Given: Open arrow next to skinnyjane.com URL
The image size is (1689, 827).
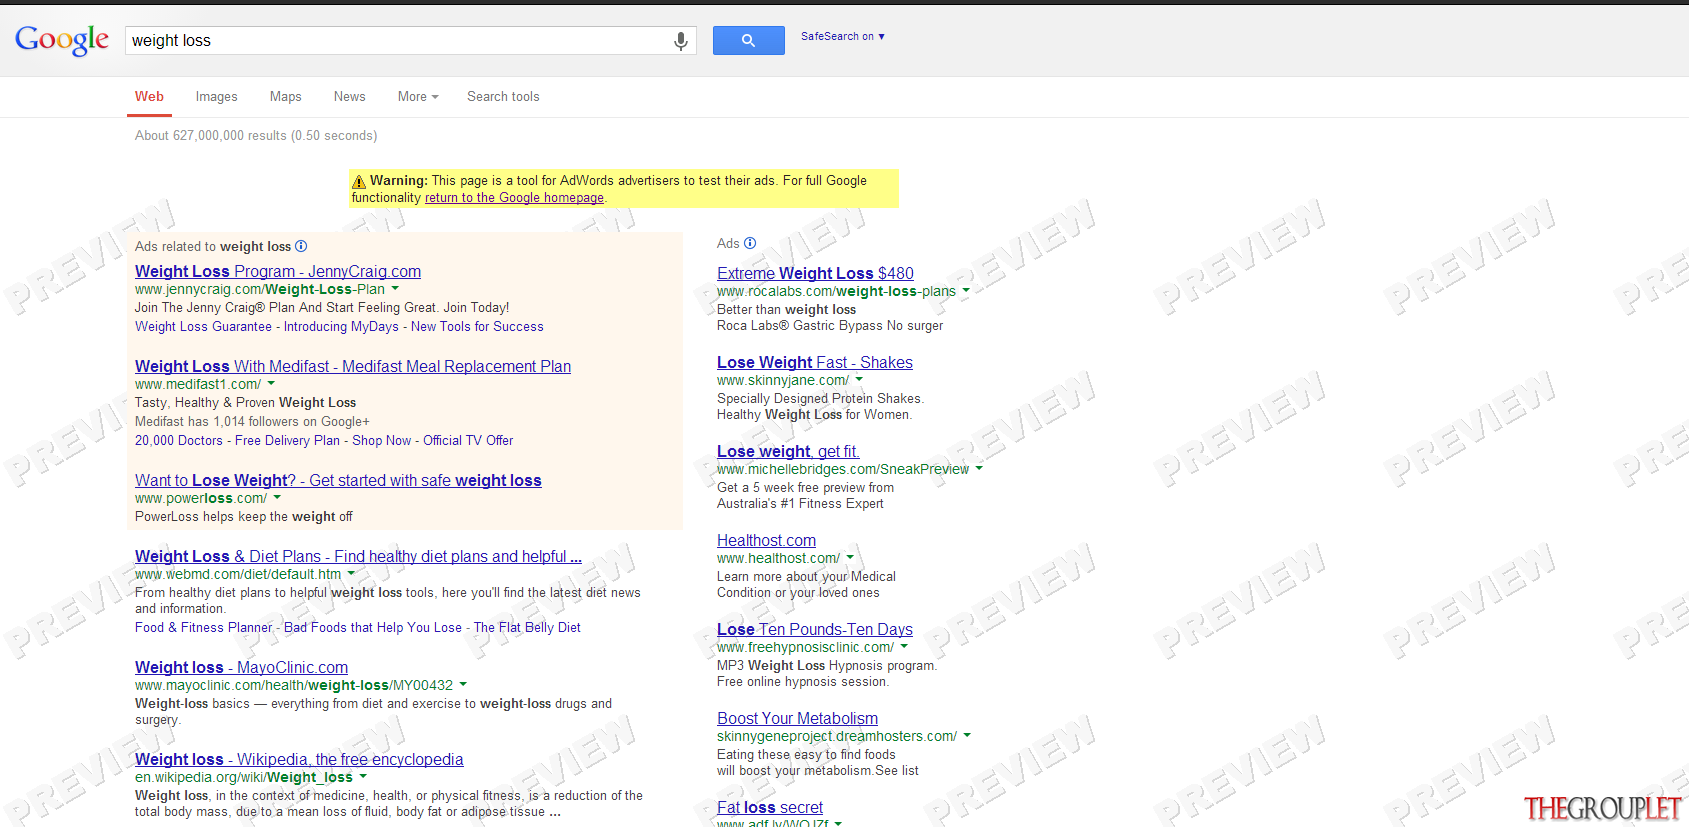Looking at the screenshot, I should pyautogui.click(x=859, y=379).
